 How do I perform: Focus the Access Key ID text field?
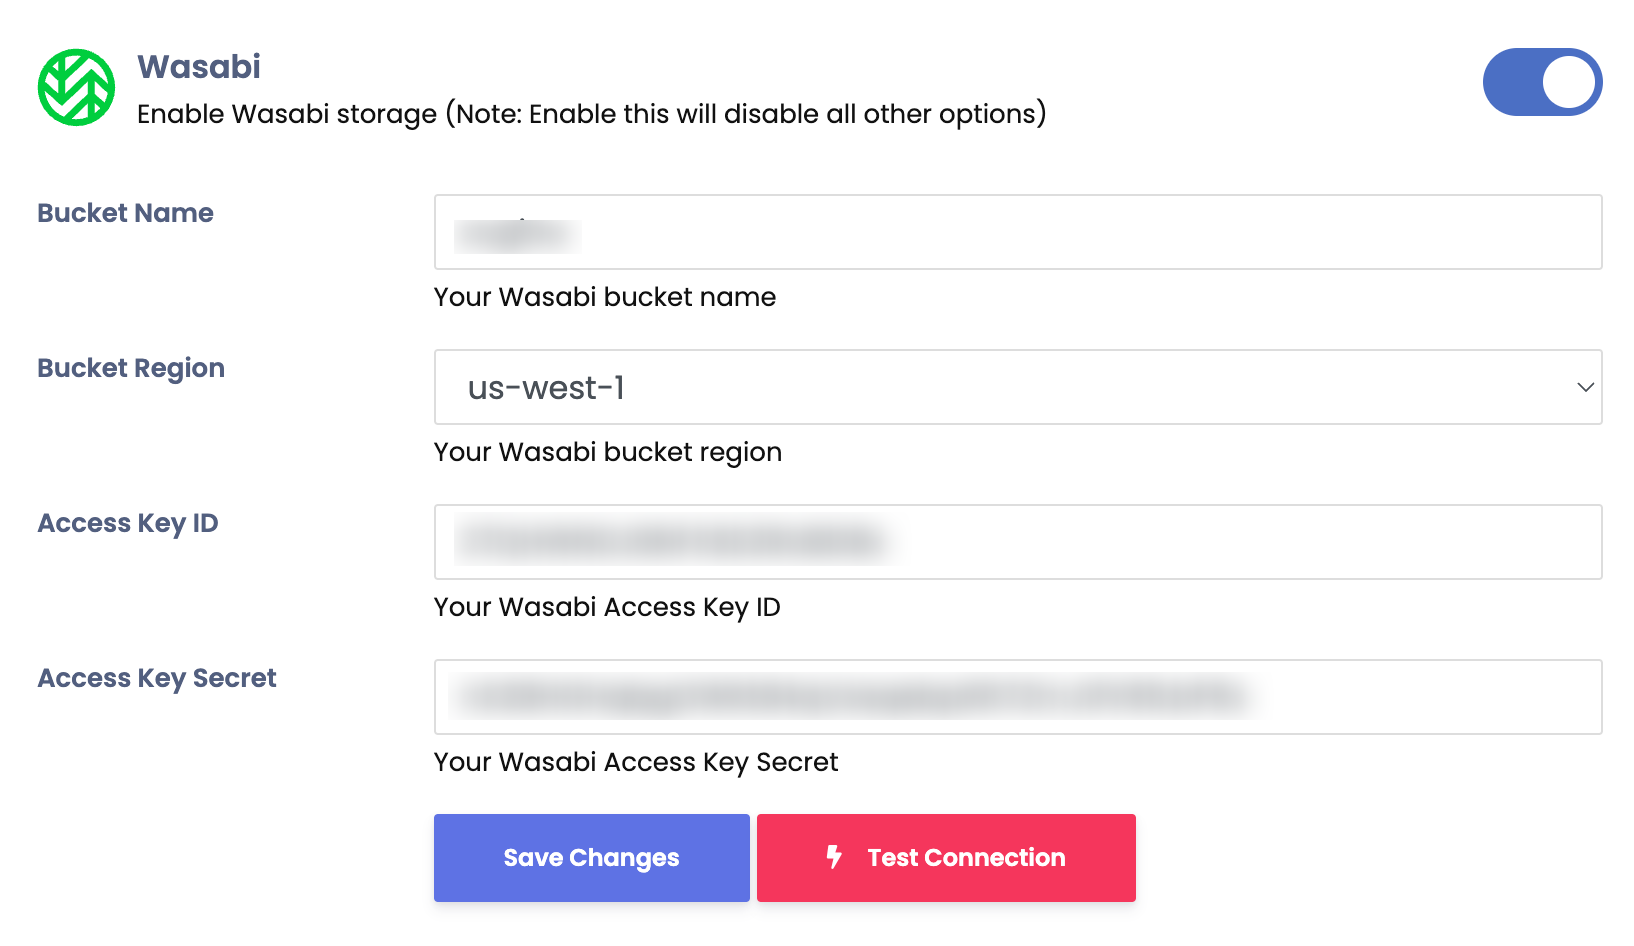1017,542
